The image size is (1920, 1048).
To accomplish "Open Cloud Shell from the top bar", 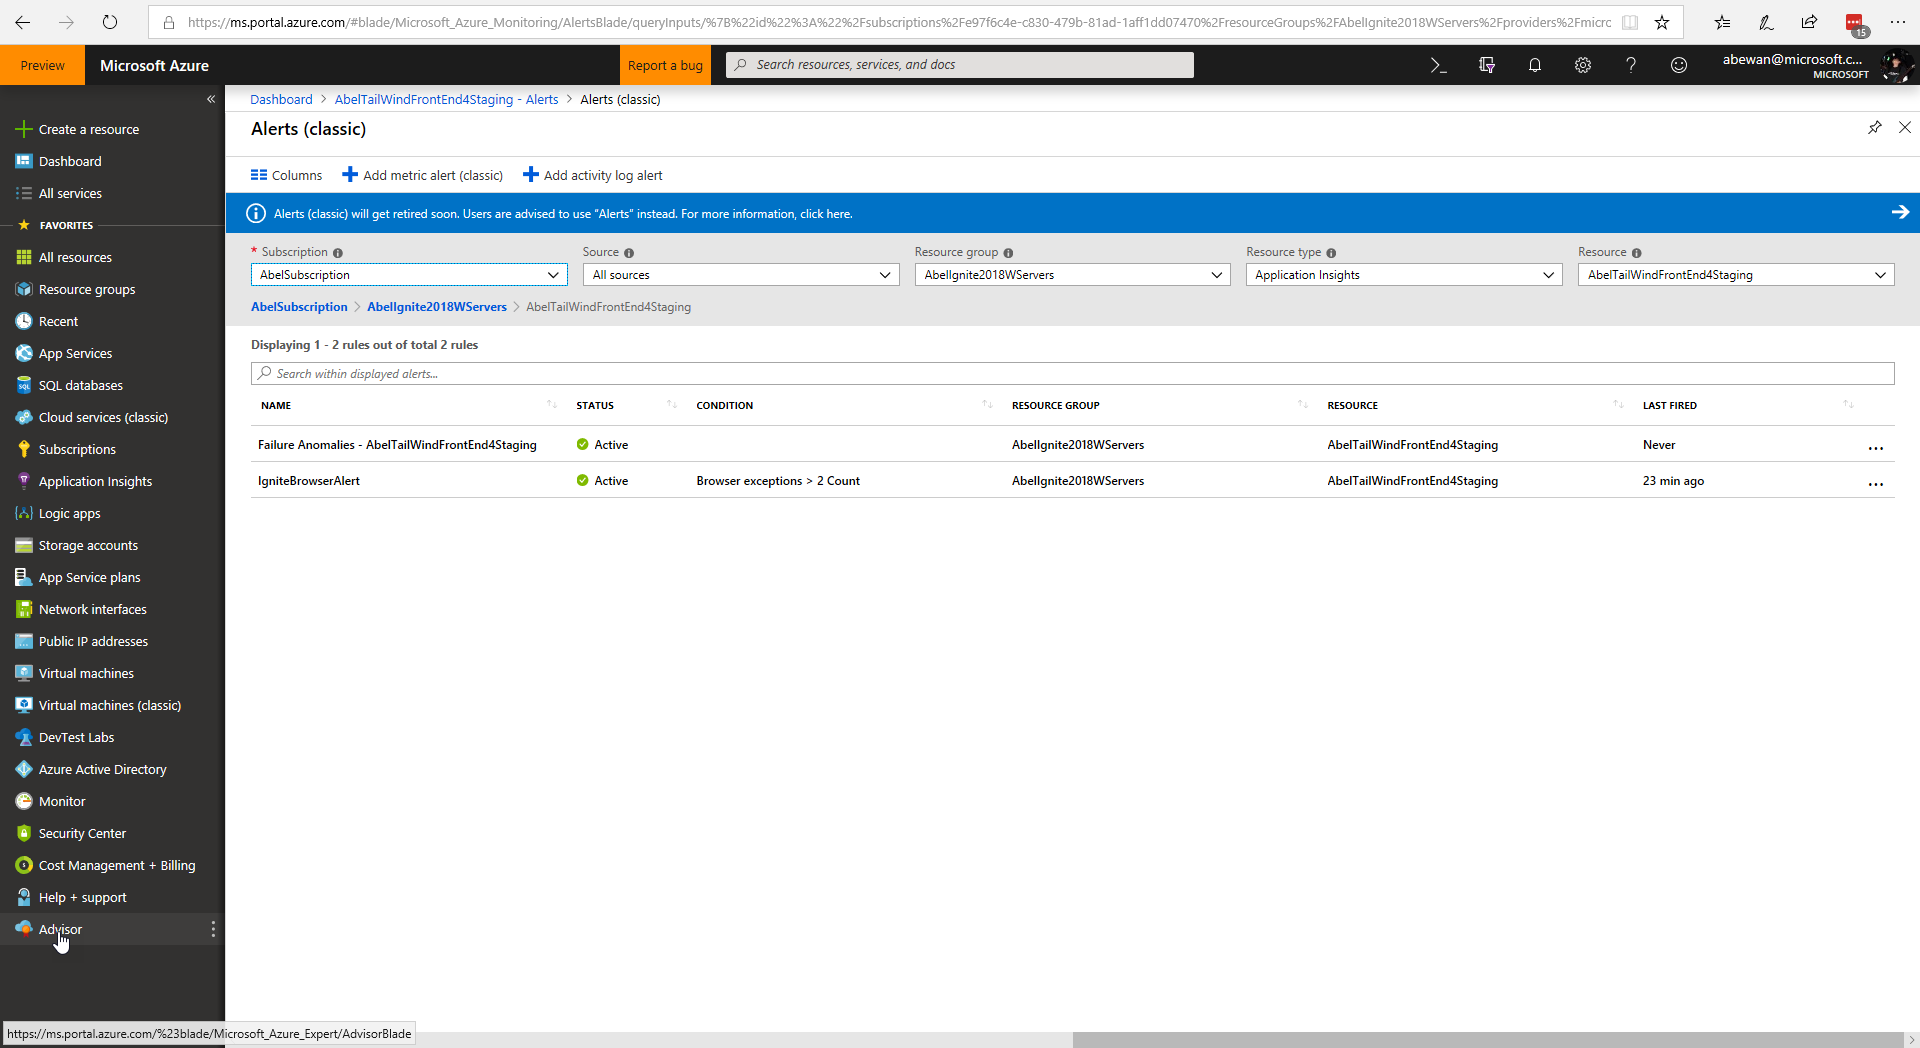I will [x=1438, y=65].
